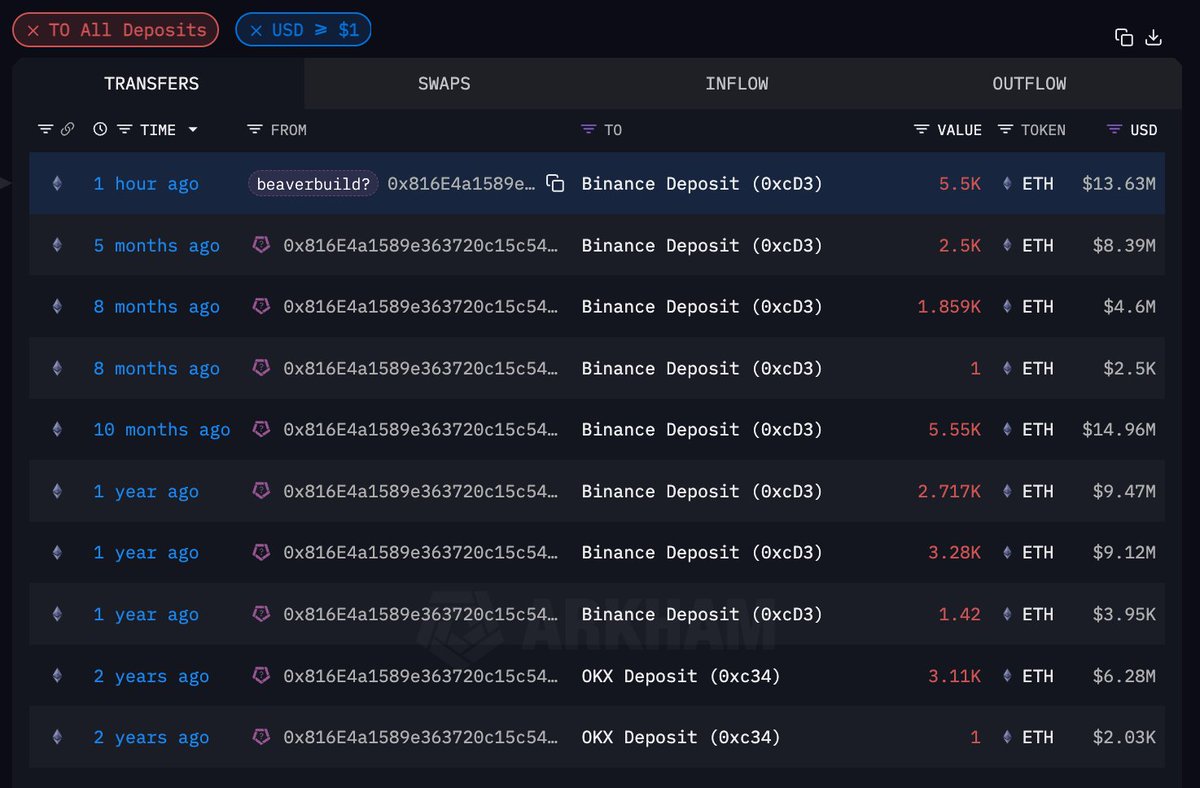Open OKX Deposit (0xc34) in the $6.28M row
The width and height of the screenshot is (1200, 788).
[x=681, y=676]
